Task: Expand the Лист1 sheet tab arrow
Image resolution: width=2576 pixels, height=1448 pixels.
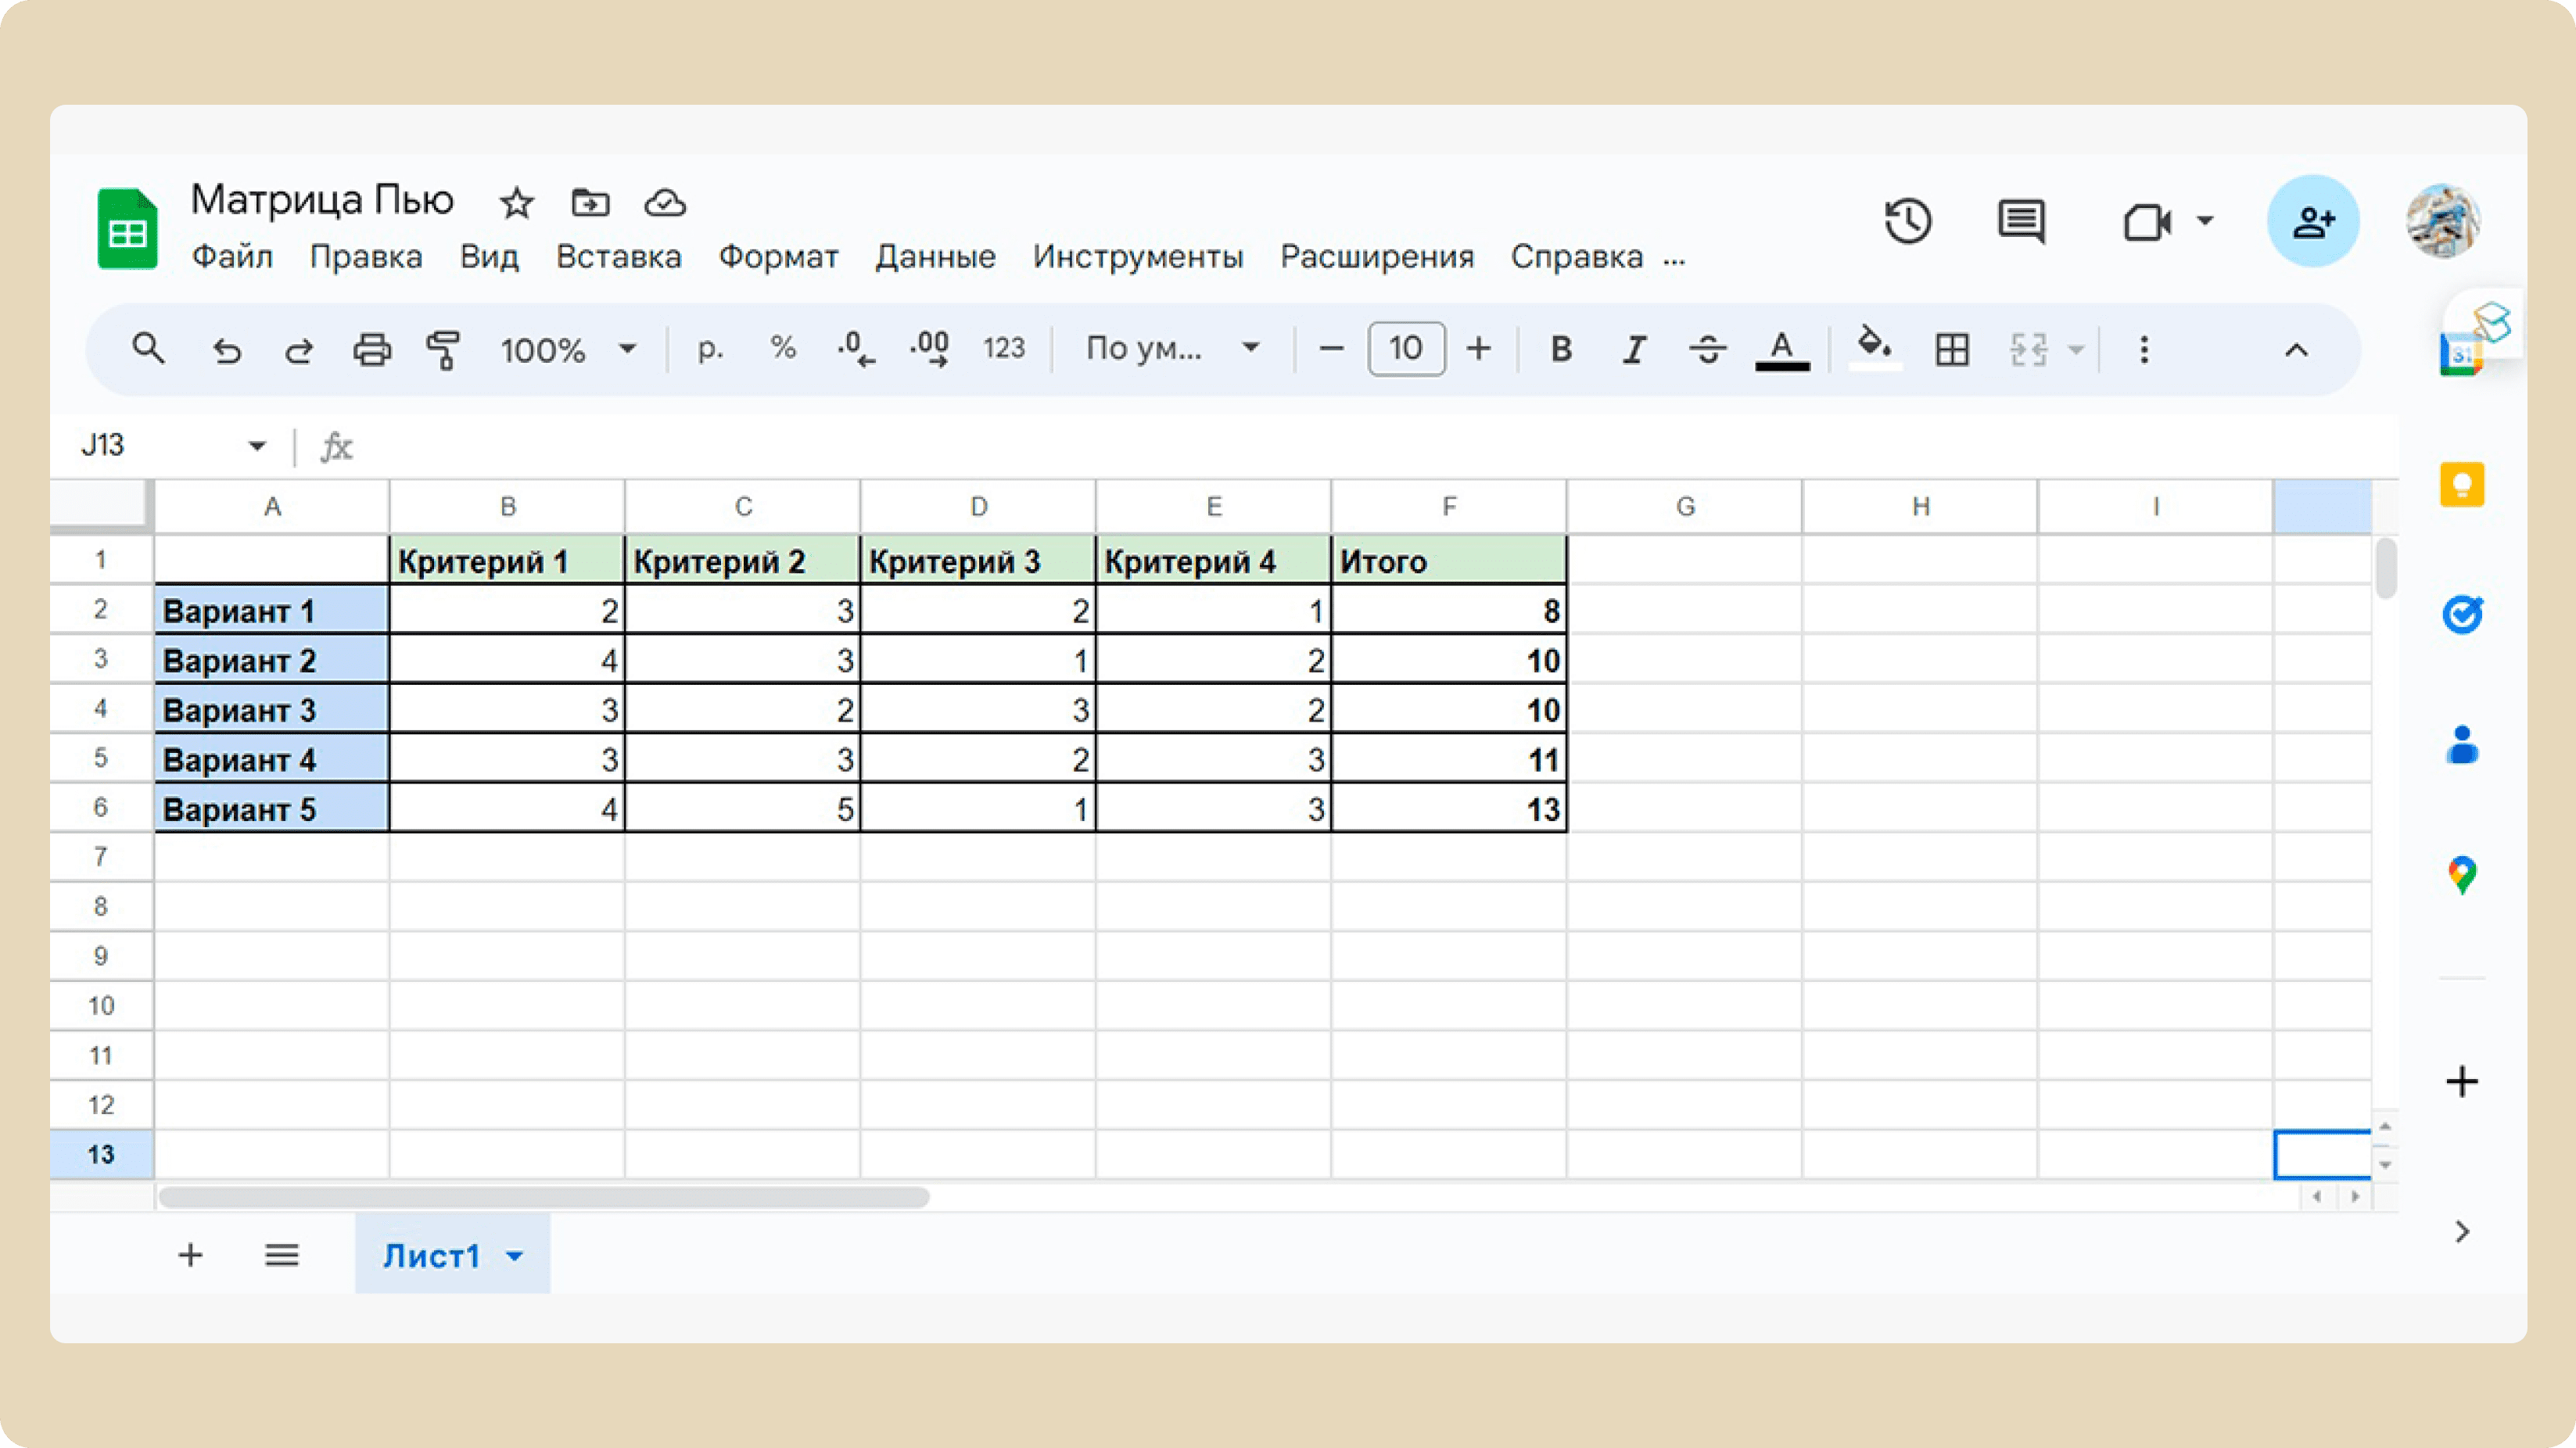Action: 515,1256
